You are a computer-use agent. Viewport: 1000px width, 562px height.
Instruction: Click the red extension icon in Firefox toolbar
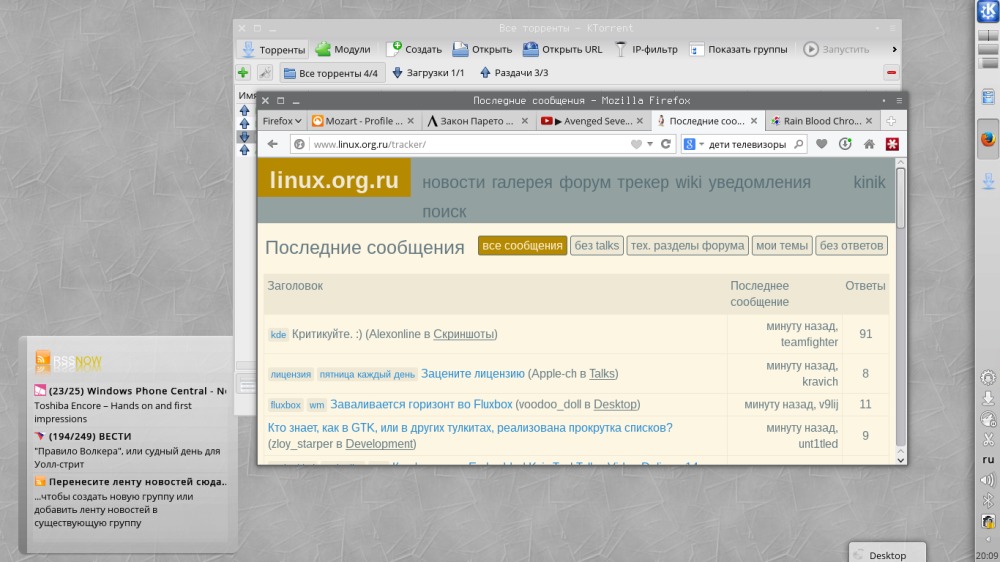(892, 144)
